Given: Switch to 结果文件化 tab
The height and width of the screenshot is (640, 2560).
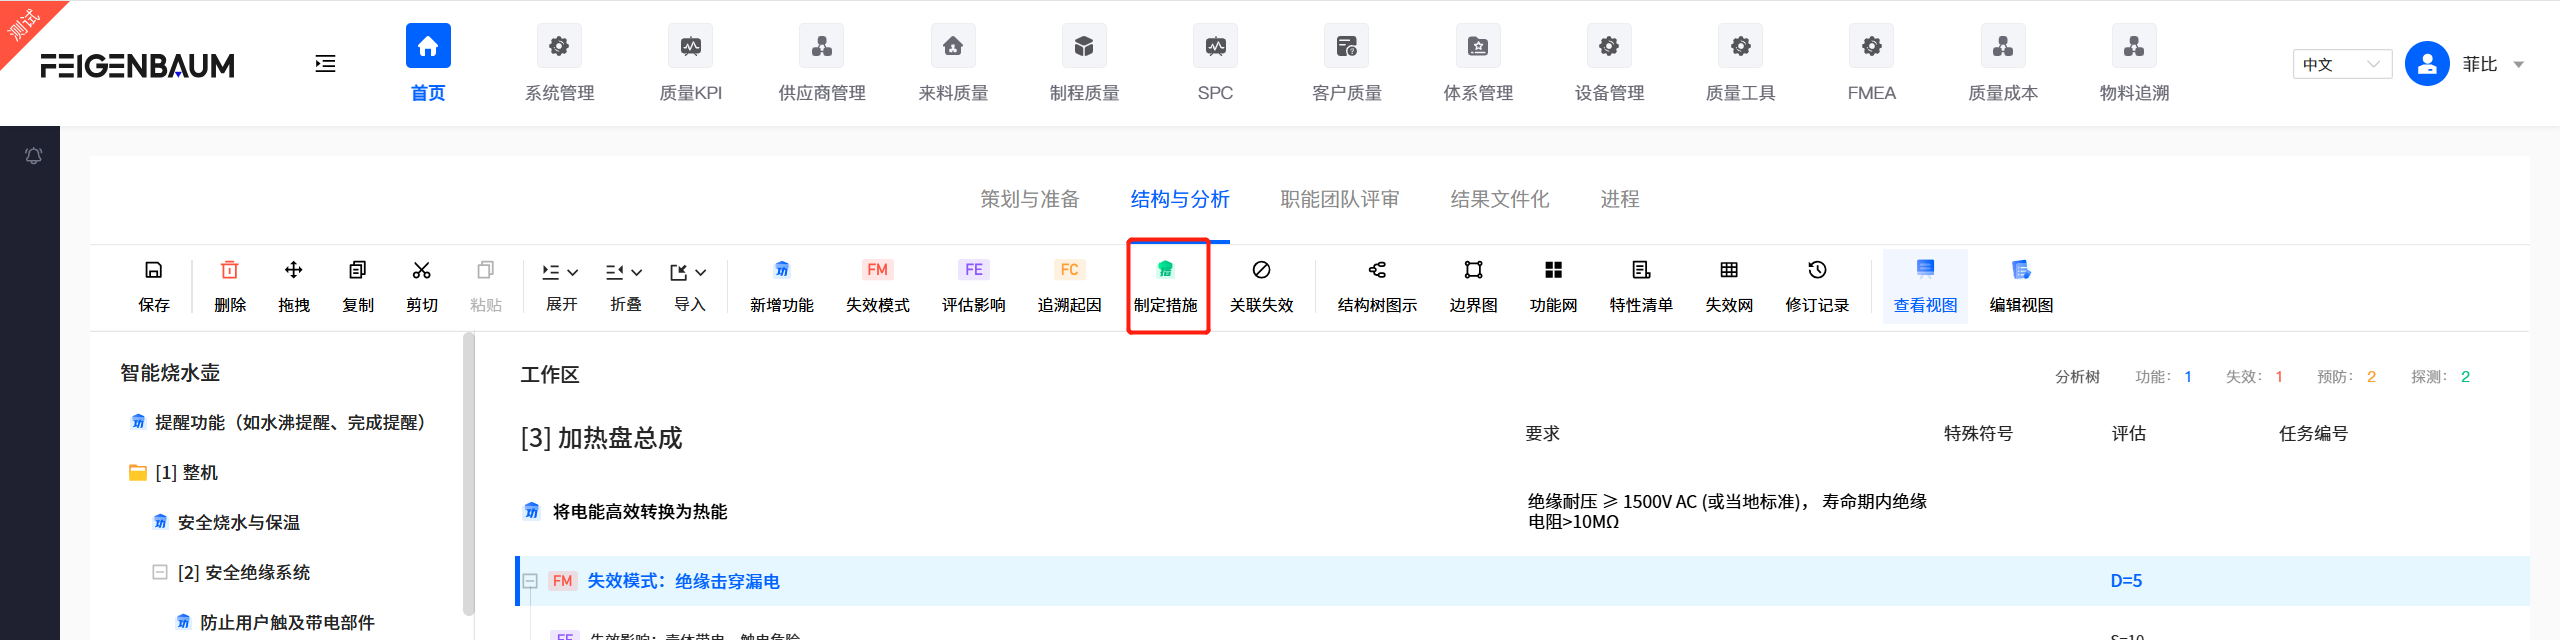Looking at the screenshot, I should click(1500, 199).
